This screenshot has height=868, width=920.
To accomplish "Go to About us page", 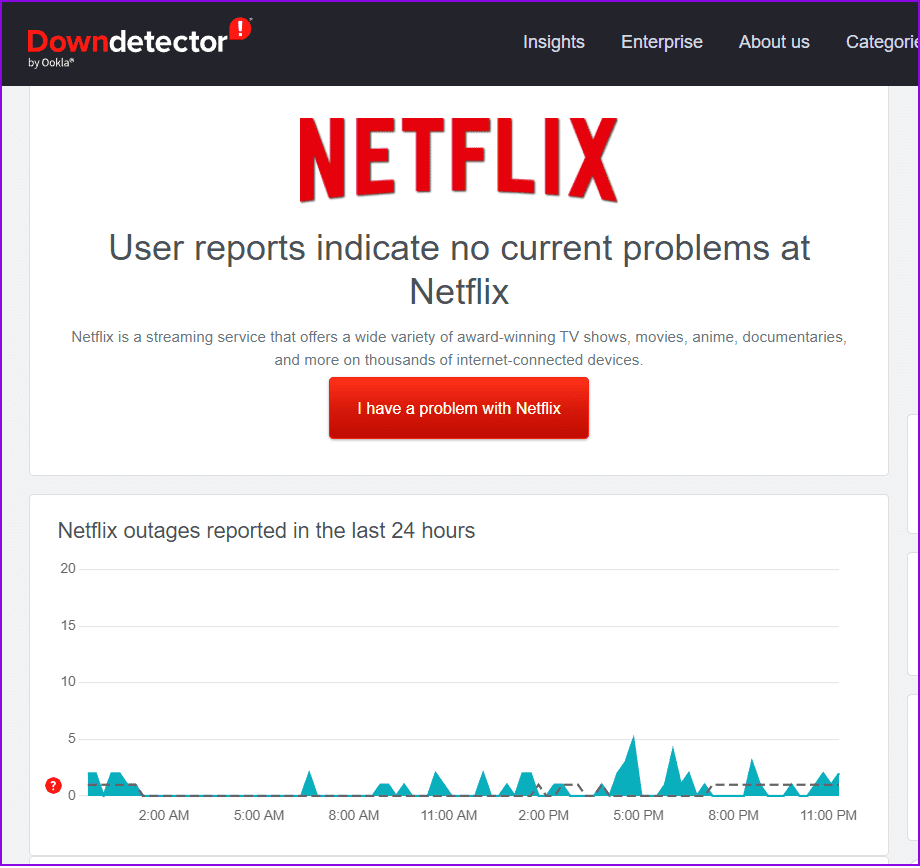I will click(x=773, y=42).
